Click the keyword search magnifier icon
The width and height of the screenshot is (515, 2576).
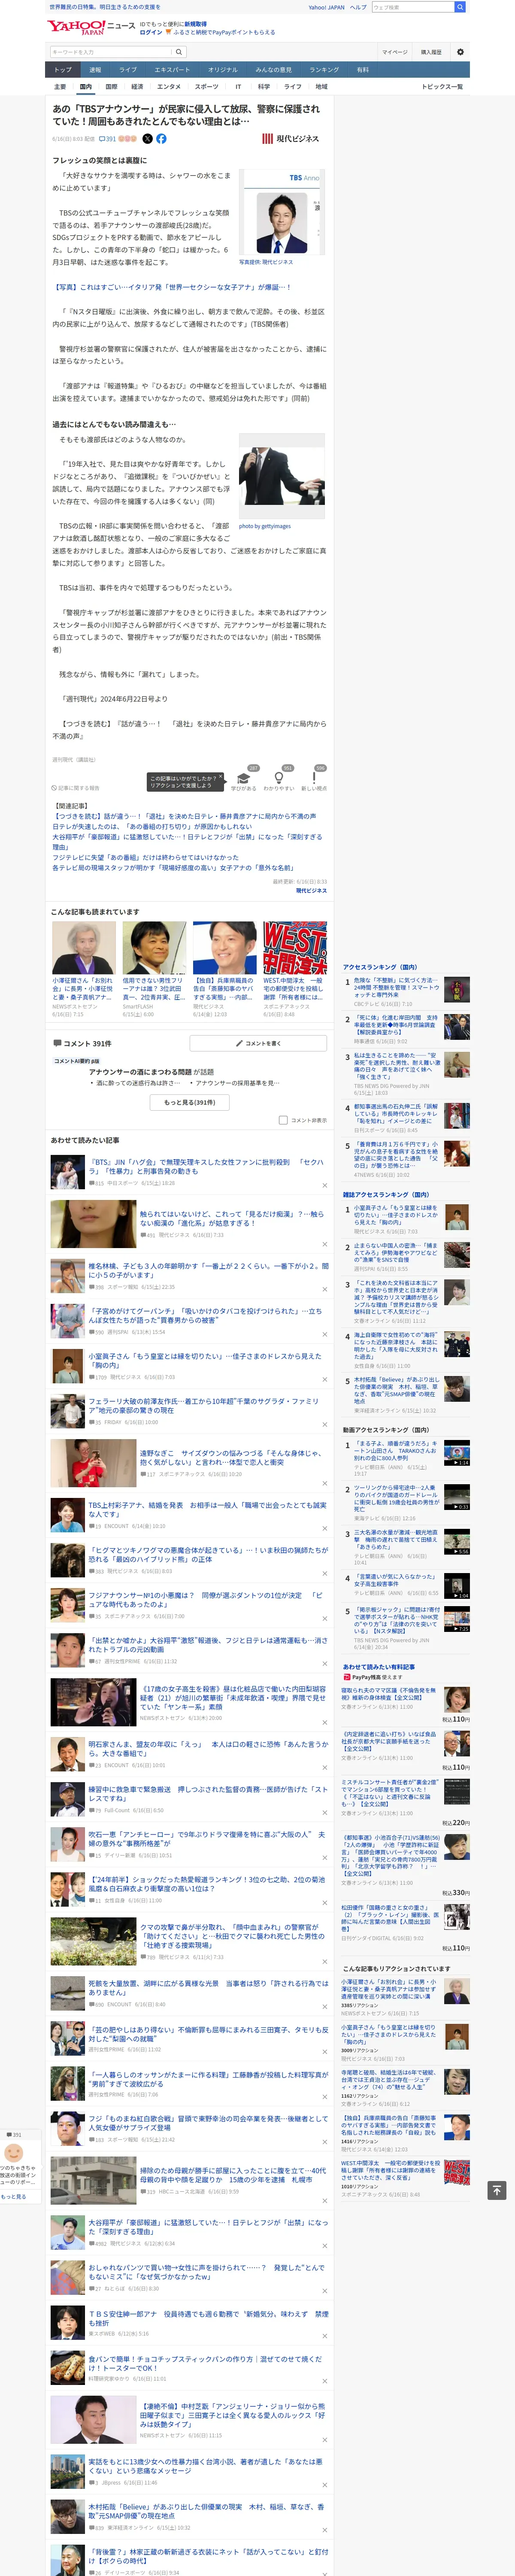[x=179, y=52]
